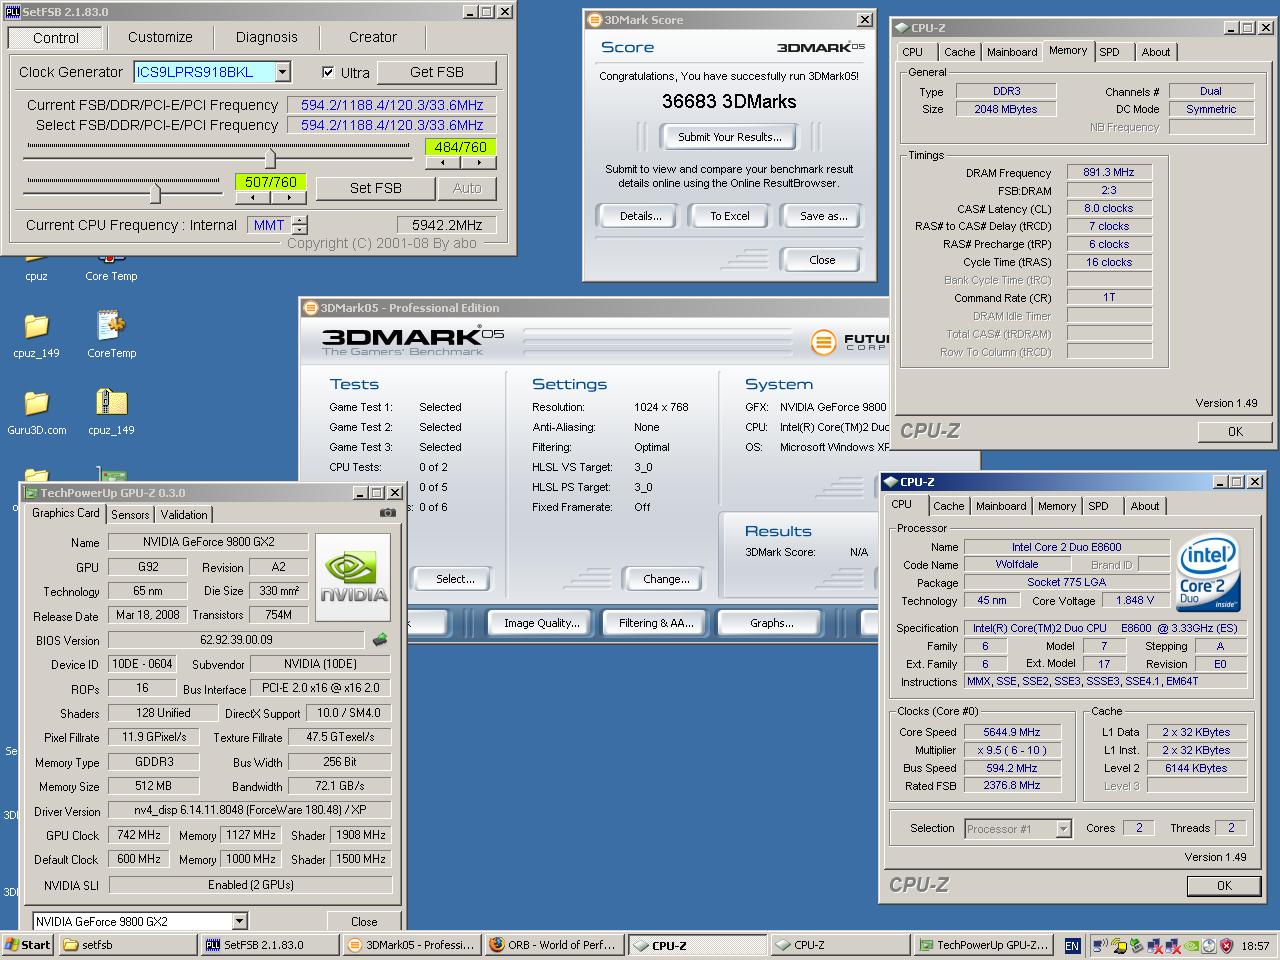1280x960 pixels.
Task: Open About tab in upper CPU-Z window
Action: pos(1155,52)
